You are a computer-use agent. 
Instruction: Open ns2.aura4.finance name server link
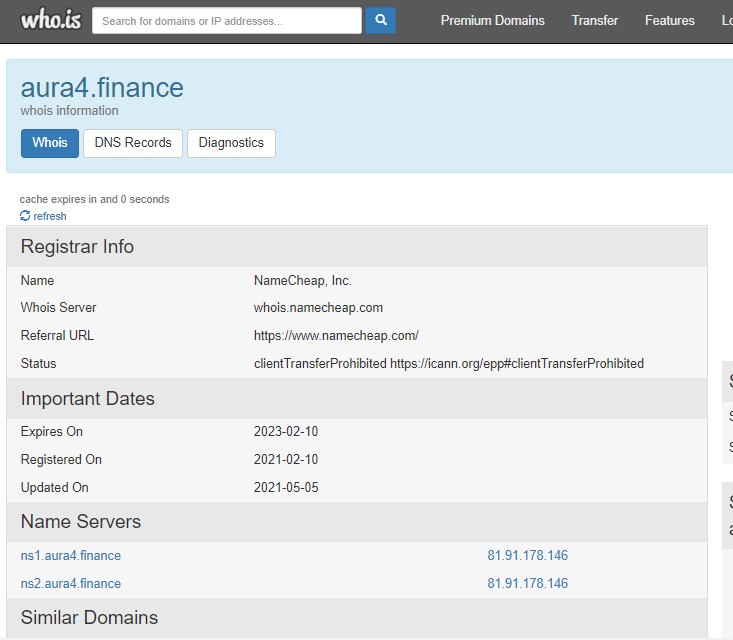click(71, 583)
